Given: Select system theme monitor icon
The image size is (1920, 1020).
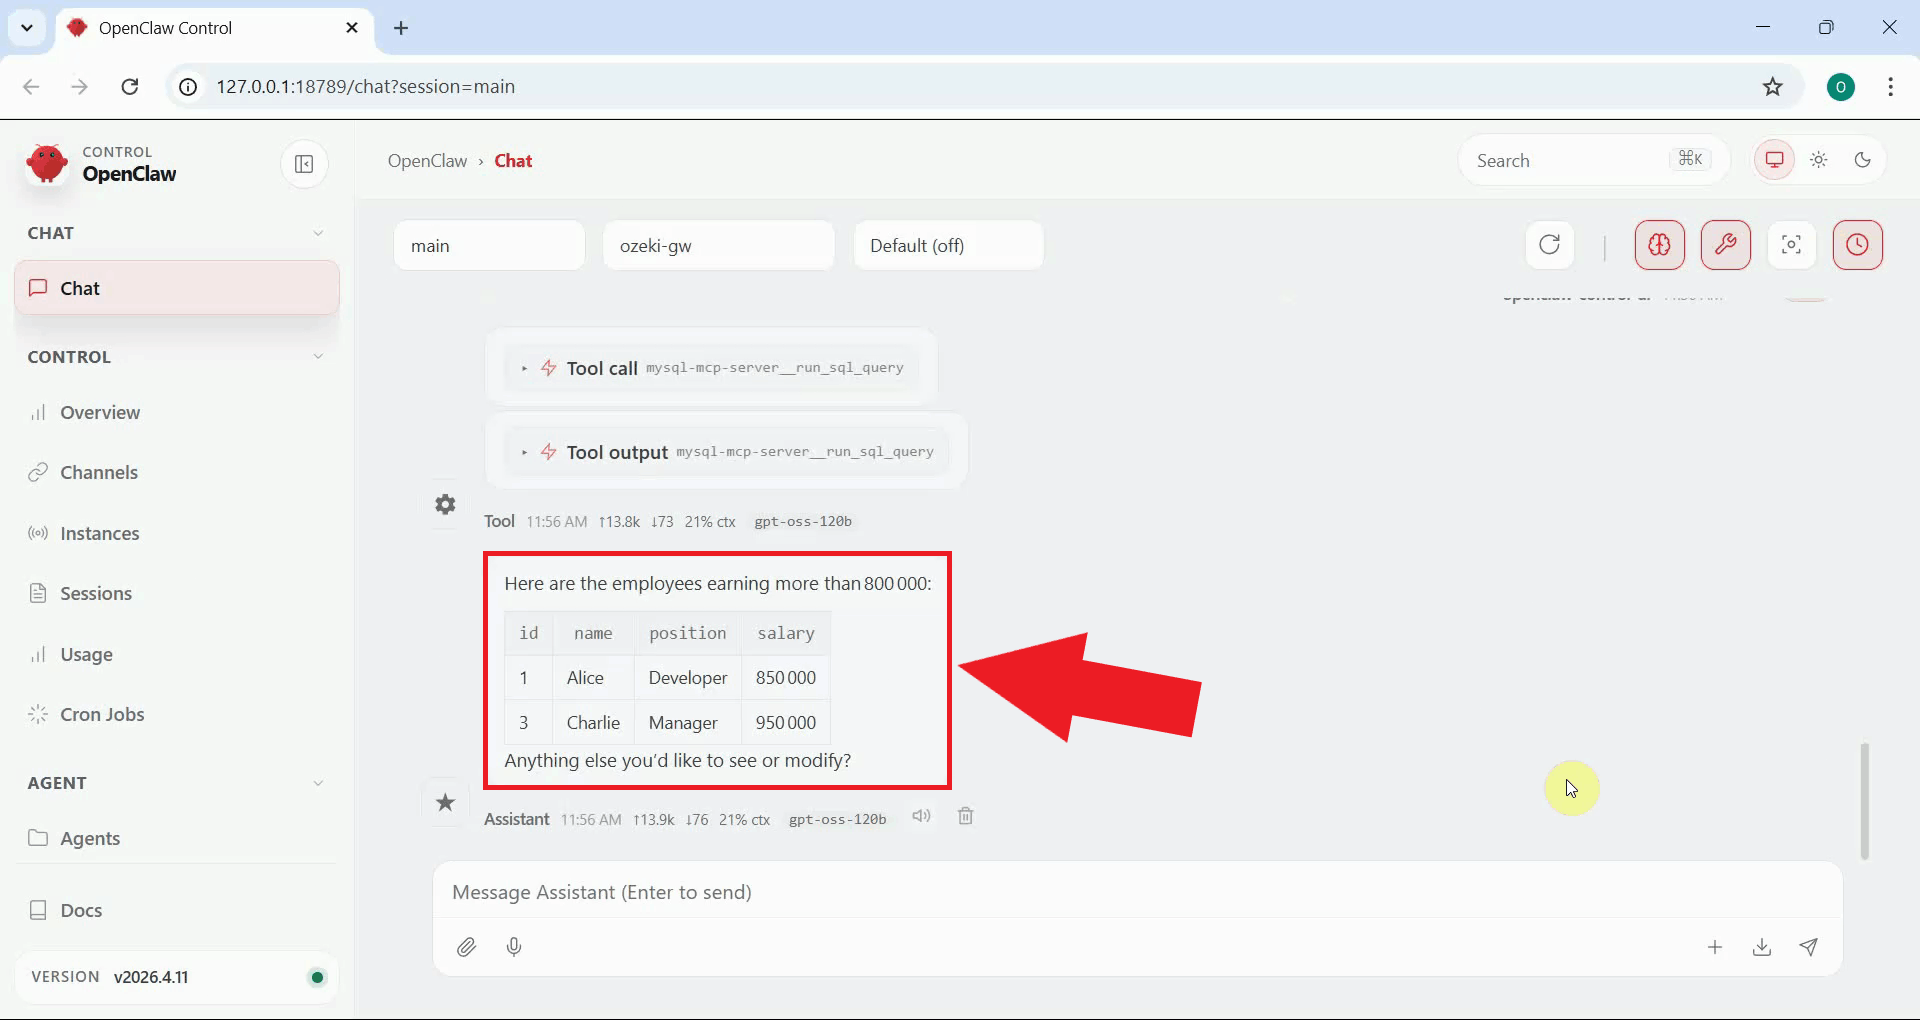Looking at the screenshot, I should click(1774, 160).
